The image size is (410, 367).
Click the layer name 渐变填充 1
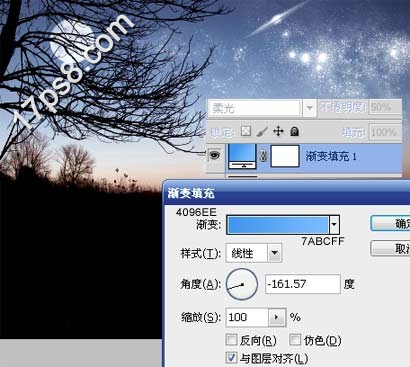[x=331, y=156]
